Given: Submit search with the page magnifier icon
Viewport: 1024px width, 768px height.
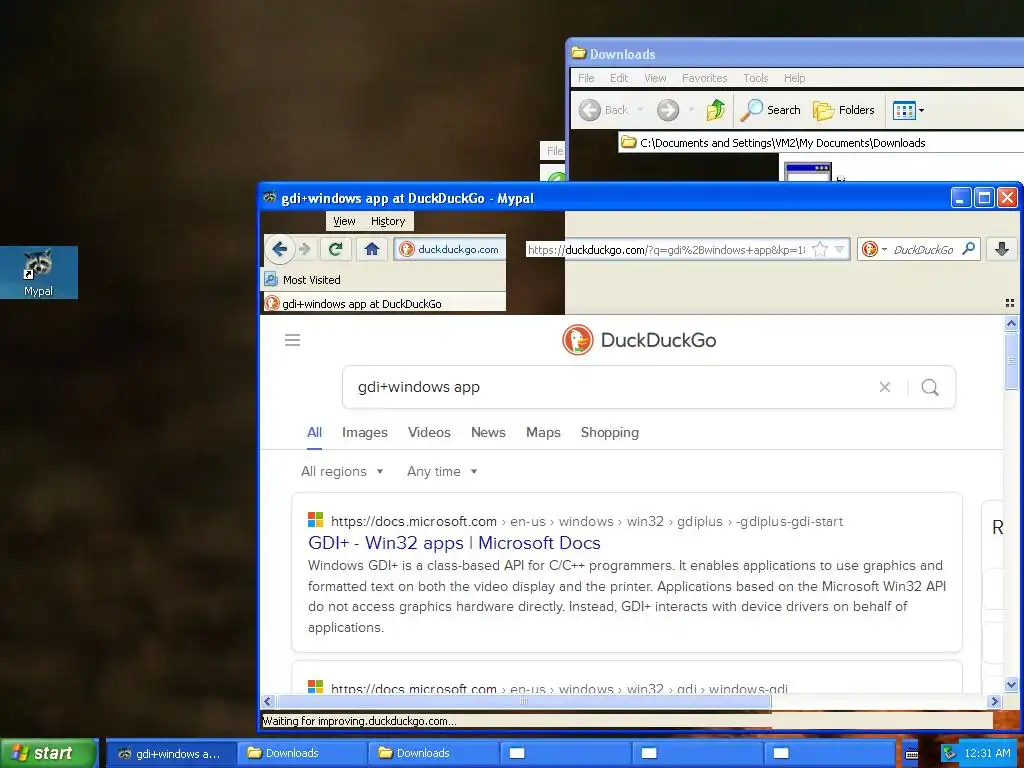Looking at the screenshot, I should coord(930,387).
